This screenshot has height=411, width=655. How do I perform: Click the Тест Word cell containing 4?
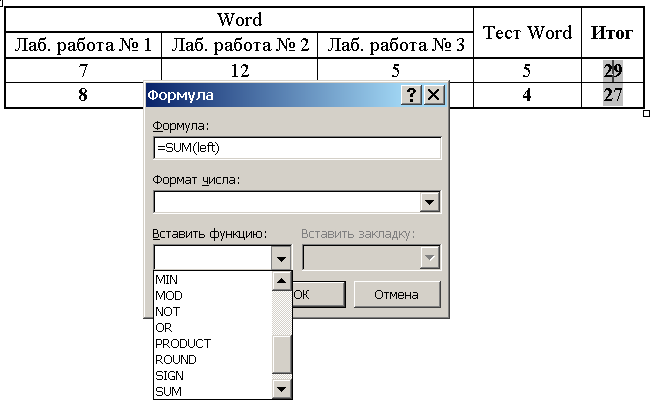click(x=527, y=95)
